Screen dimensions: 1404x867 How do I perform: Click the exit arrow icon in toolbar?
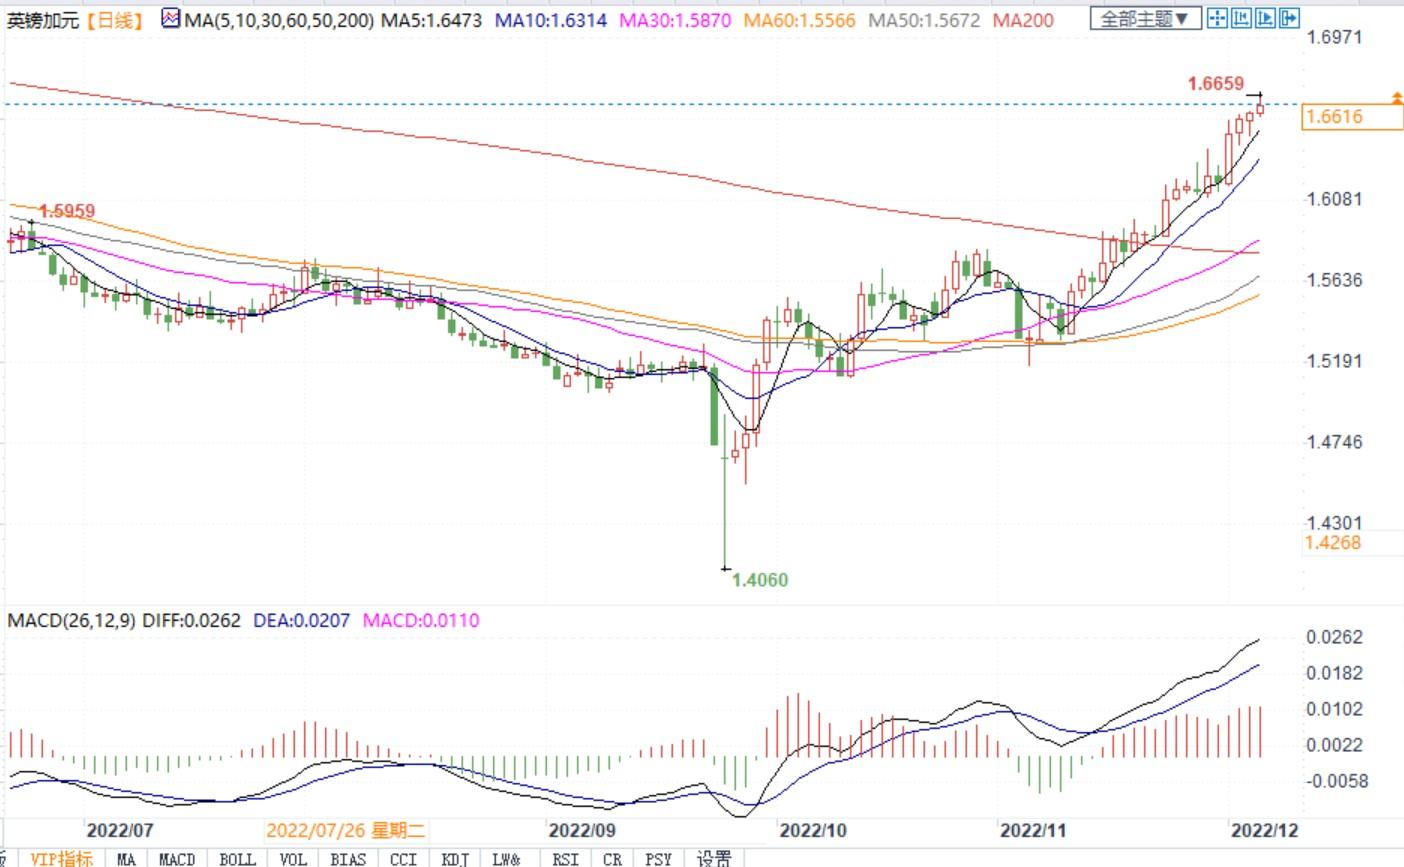[1289, 18]
